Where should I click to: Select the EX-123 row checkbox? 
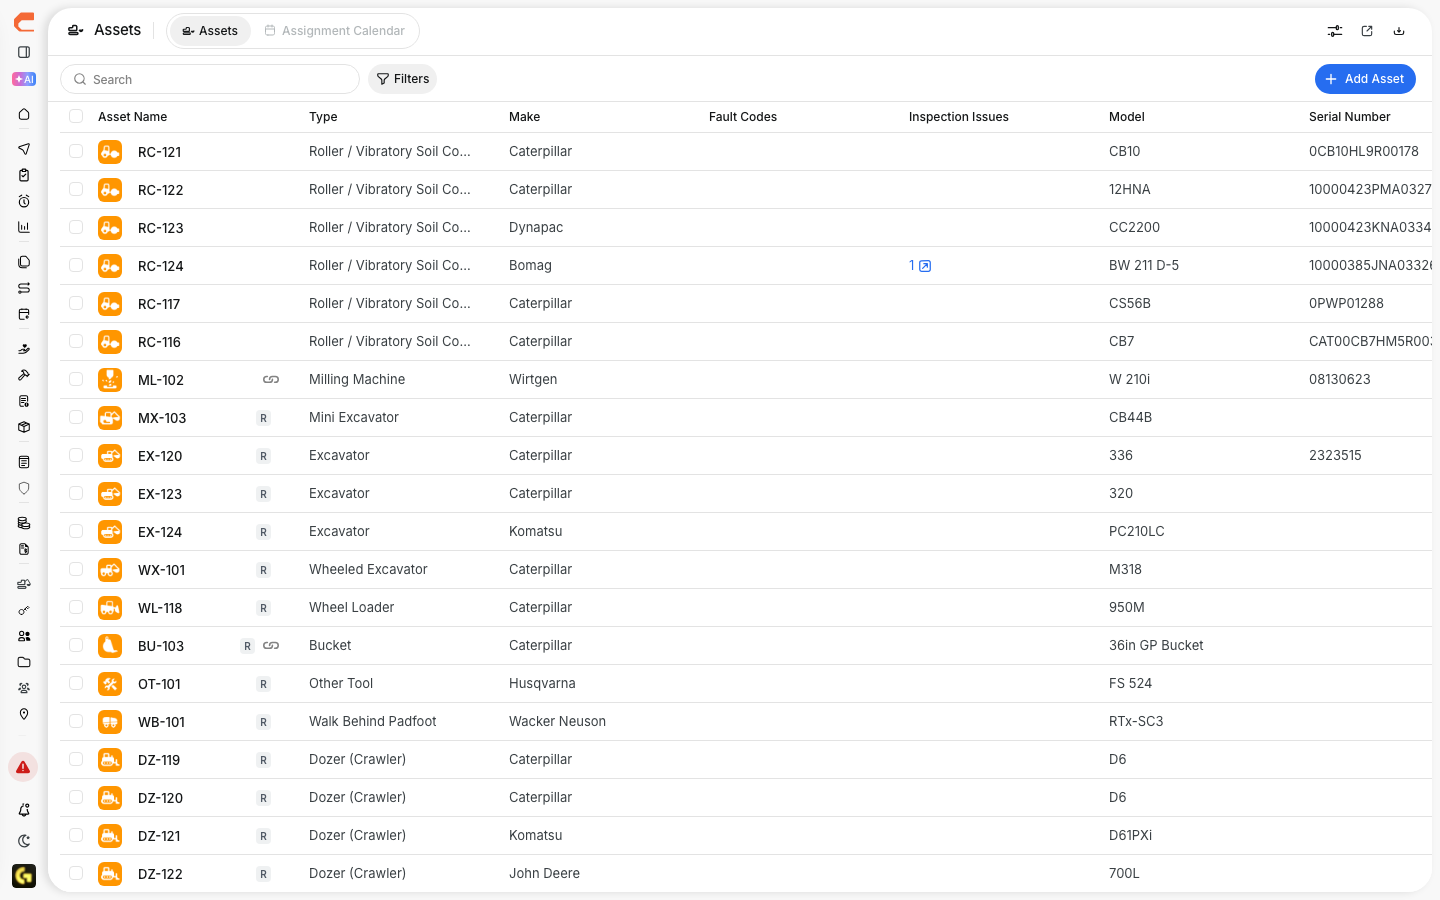[76, 494]
